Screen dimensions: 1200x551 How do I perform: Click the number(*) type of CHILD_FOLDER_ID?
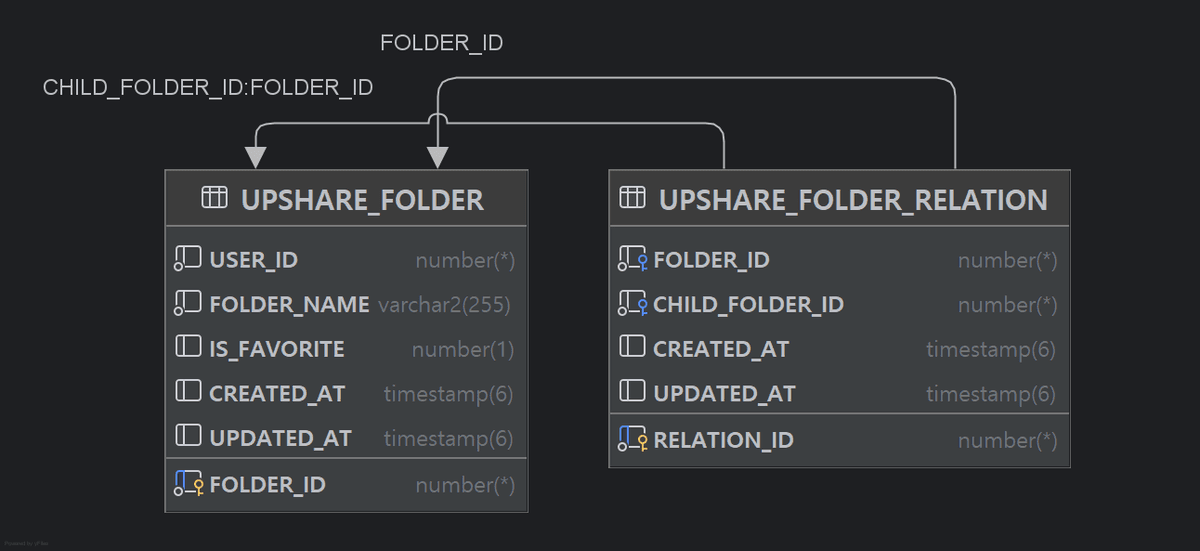[x=1008, y=305]
